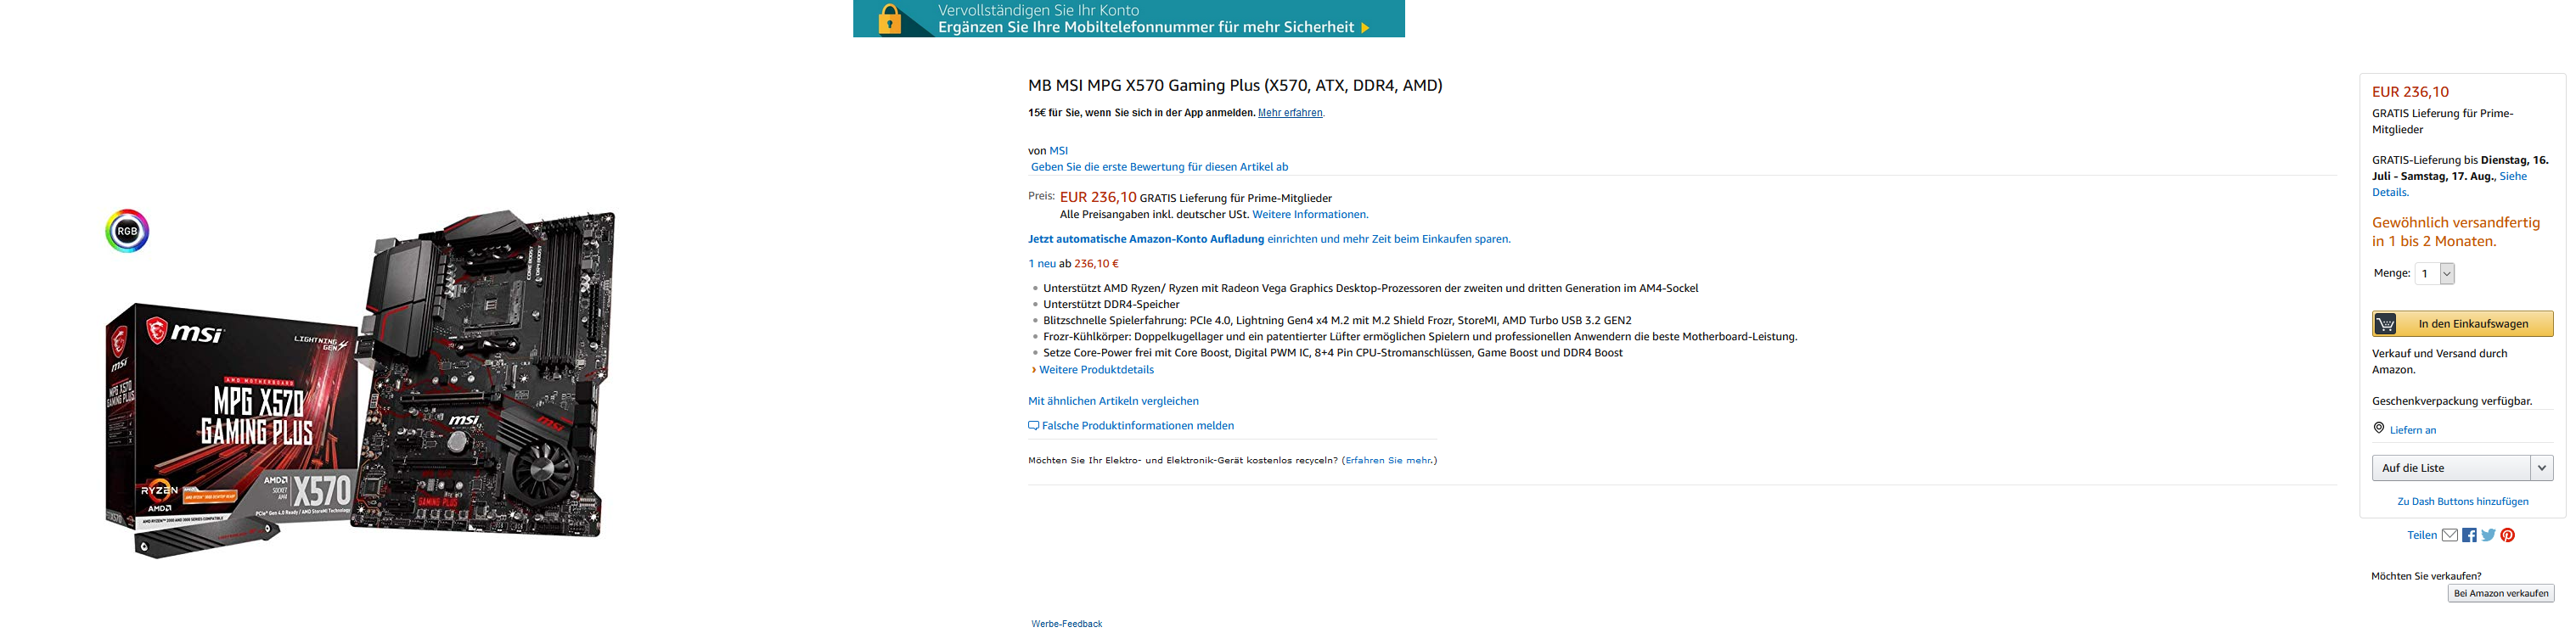Viewport: 2576px width, 633px height.
Task: Click the shopping cart icon on the add button
Action: pos(2386,324)
